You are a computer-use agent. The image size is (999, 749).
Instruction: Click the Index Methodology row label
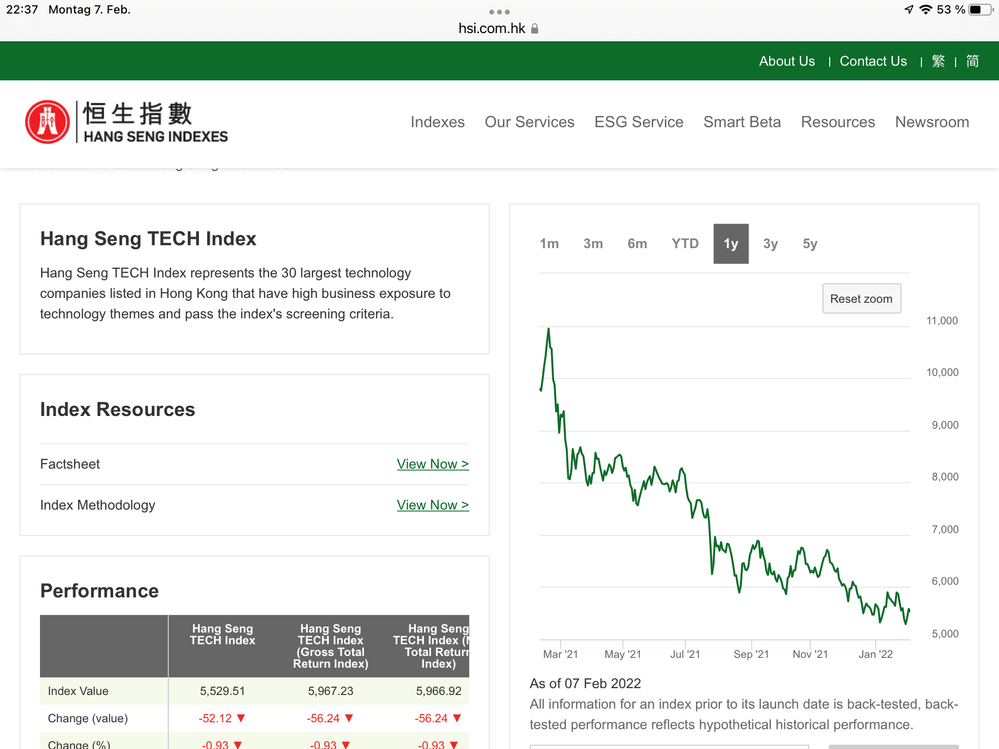(97, 505)
